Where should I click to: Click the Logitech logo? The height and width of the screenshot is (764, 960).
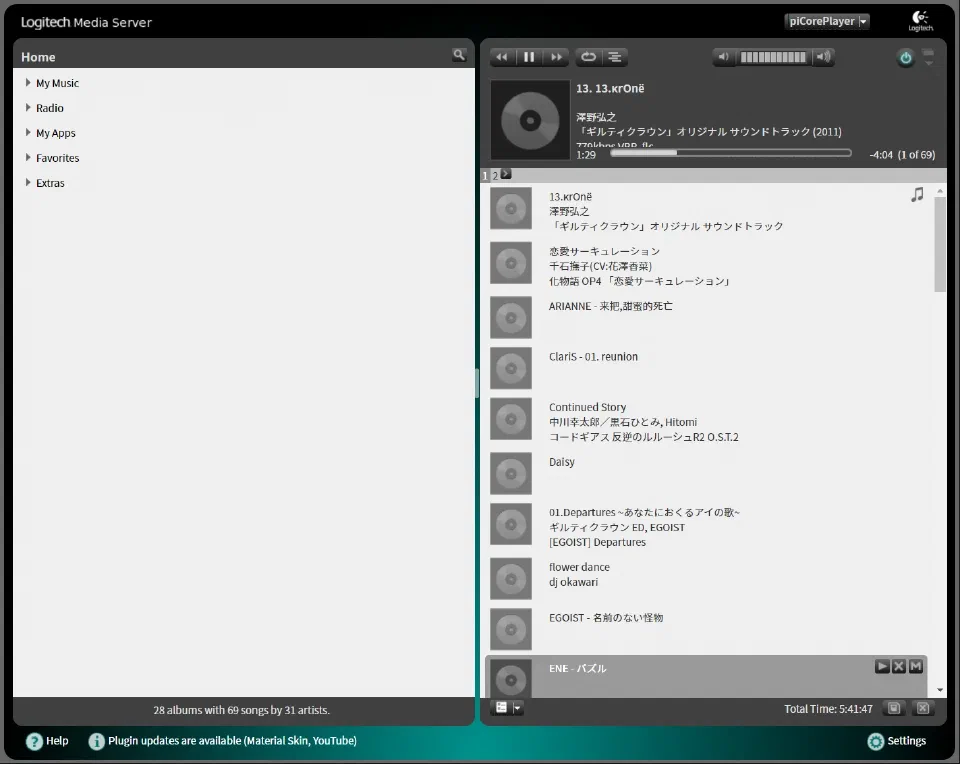click(920, 21)
